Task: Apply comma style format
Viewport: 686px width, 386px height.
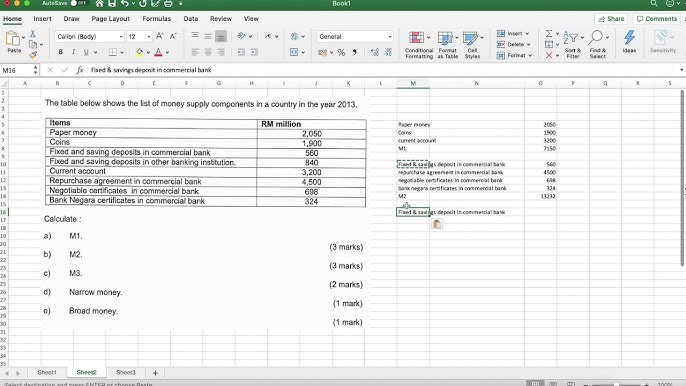Action: click(354, 53)
